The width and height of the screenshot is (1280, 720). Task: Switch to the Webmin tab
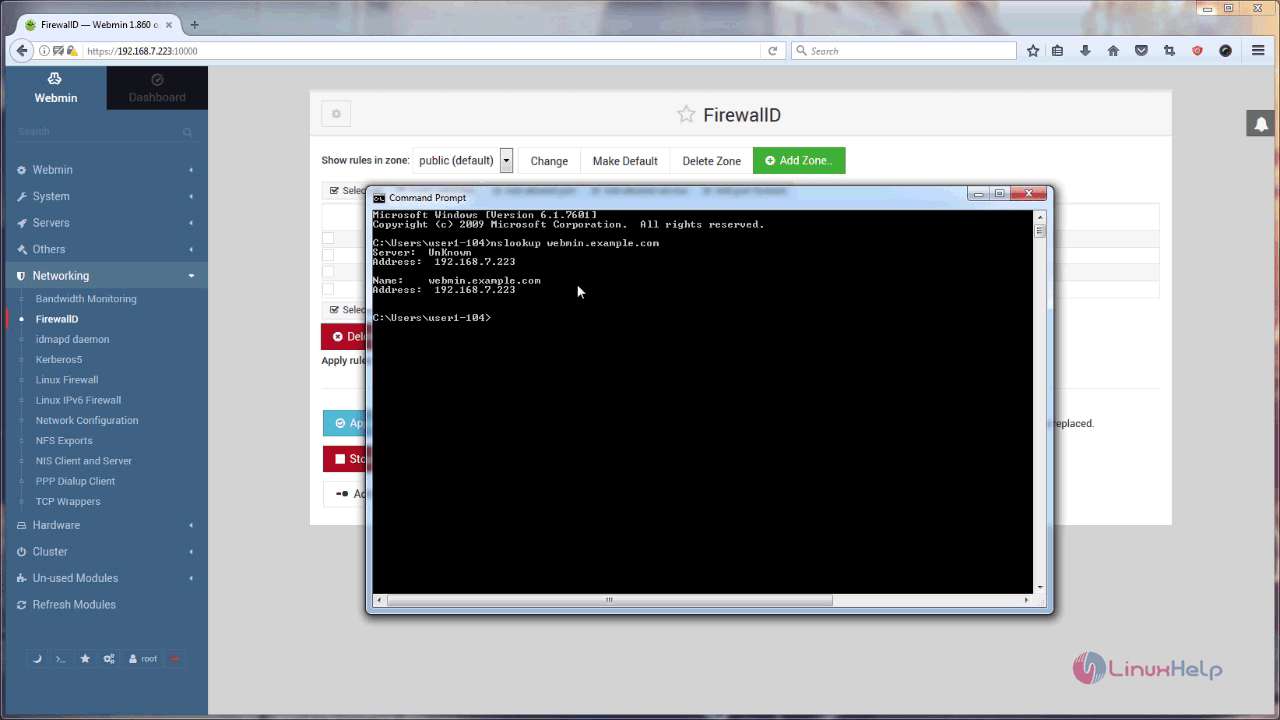pos(56,88)
